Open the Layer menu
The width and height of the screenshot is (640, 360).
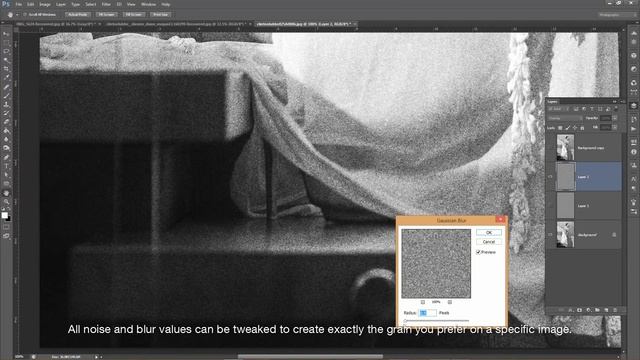point(61,4)
